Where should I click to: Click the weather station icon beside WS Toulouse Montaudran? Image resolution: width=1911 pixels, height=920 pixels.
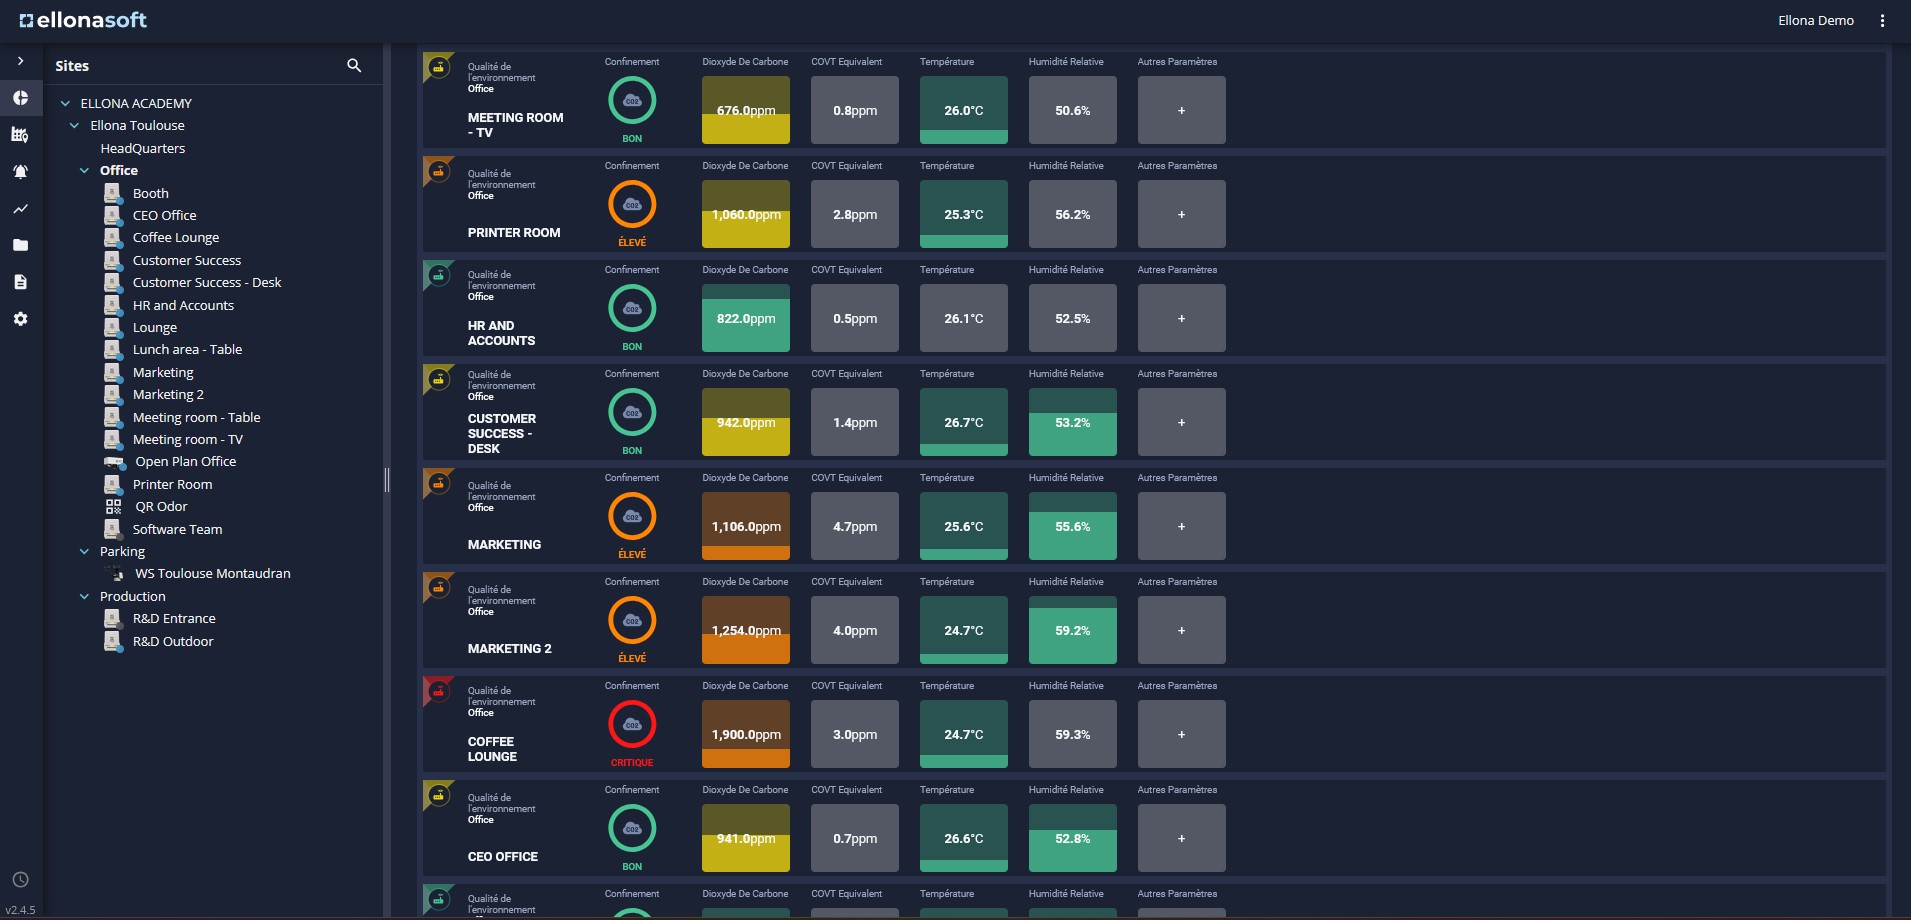pyautogui.click(x=116, y=573)
